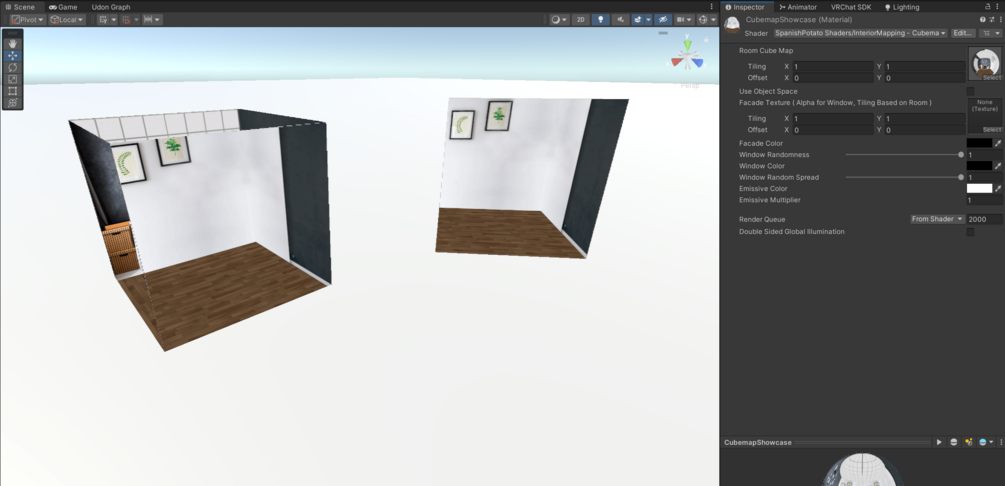Toggle scene audio mute button
Image resolution: width=1005 pixels, height=486 pixels.
(x=620, y=20)
